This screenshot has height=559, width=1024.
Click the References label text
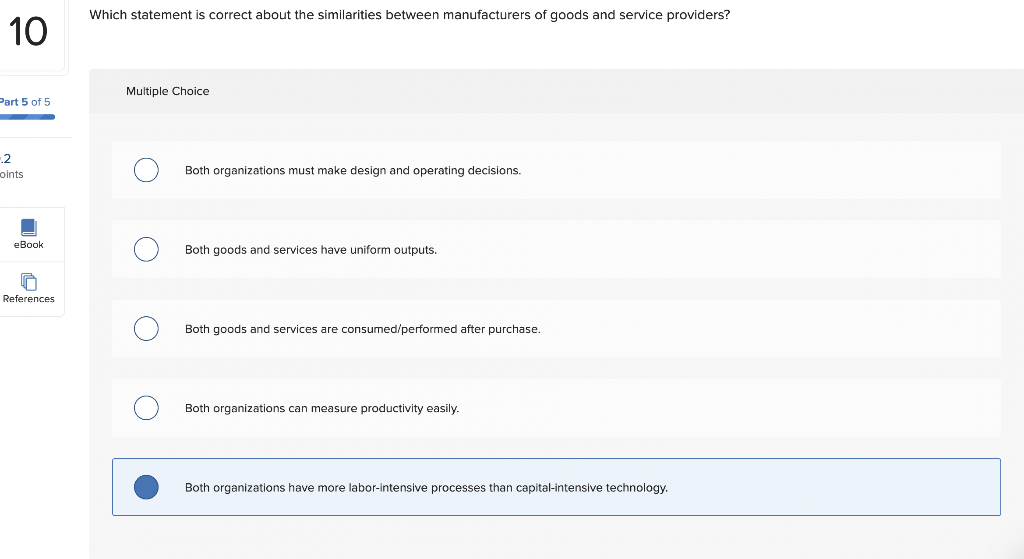pos(28,299)
